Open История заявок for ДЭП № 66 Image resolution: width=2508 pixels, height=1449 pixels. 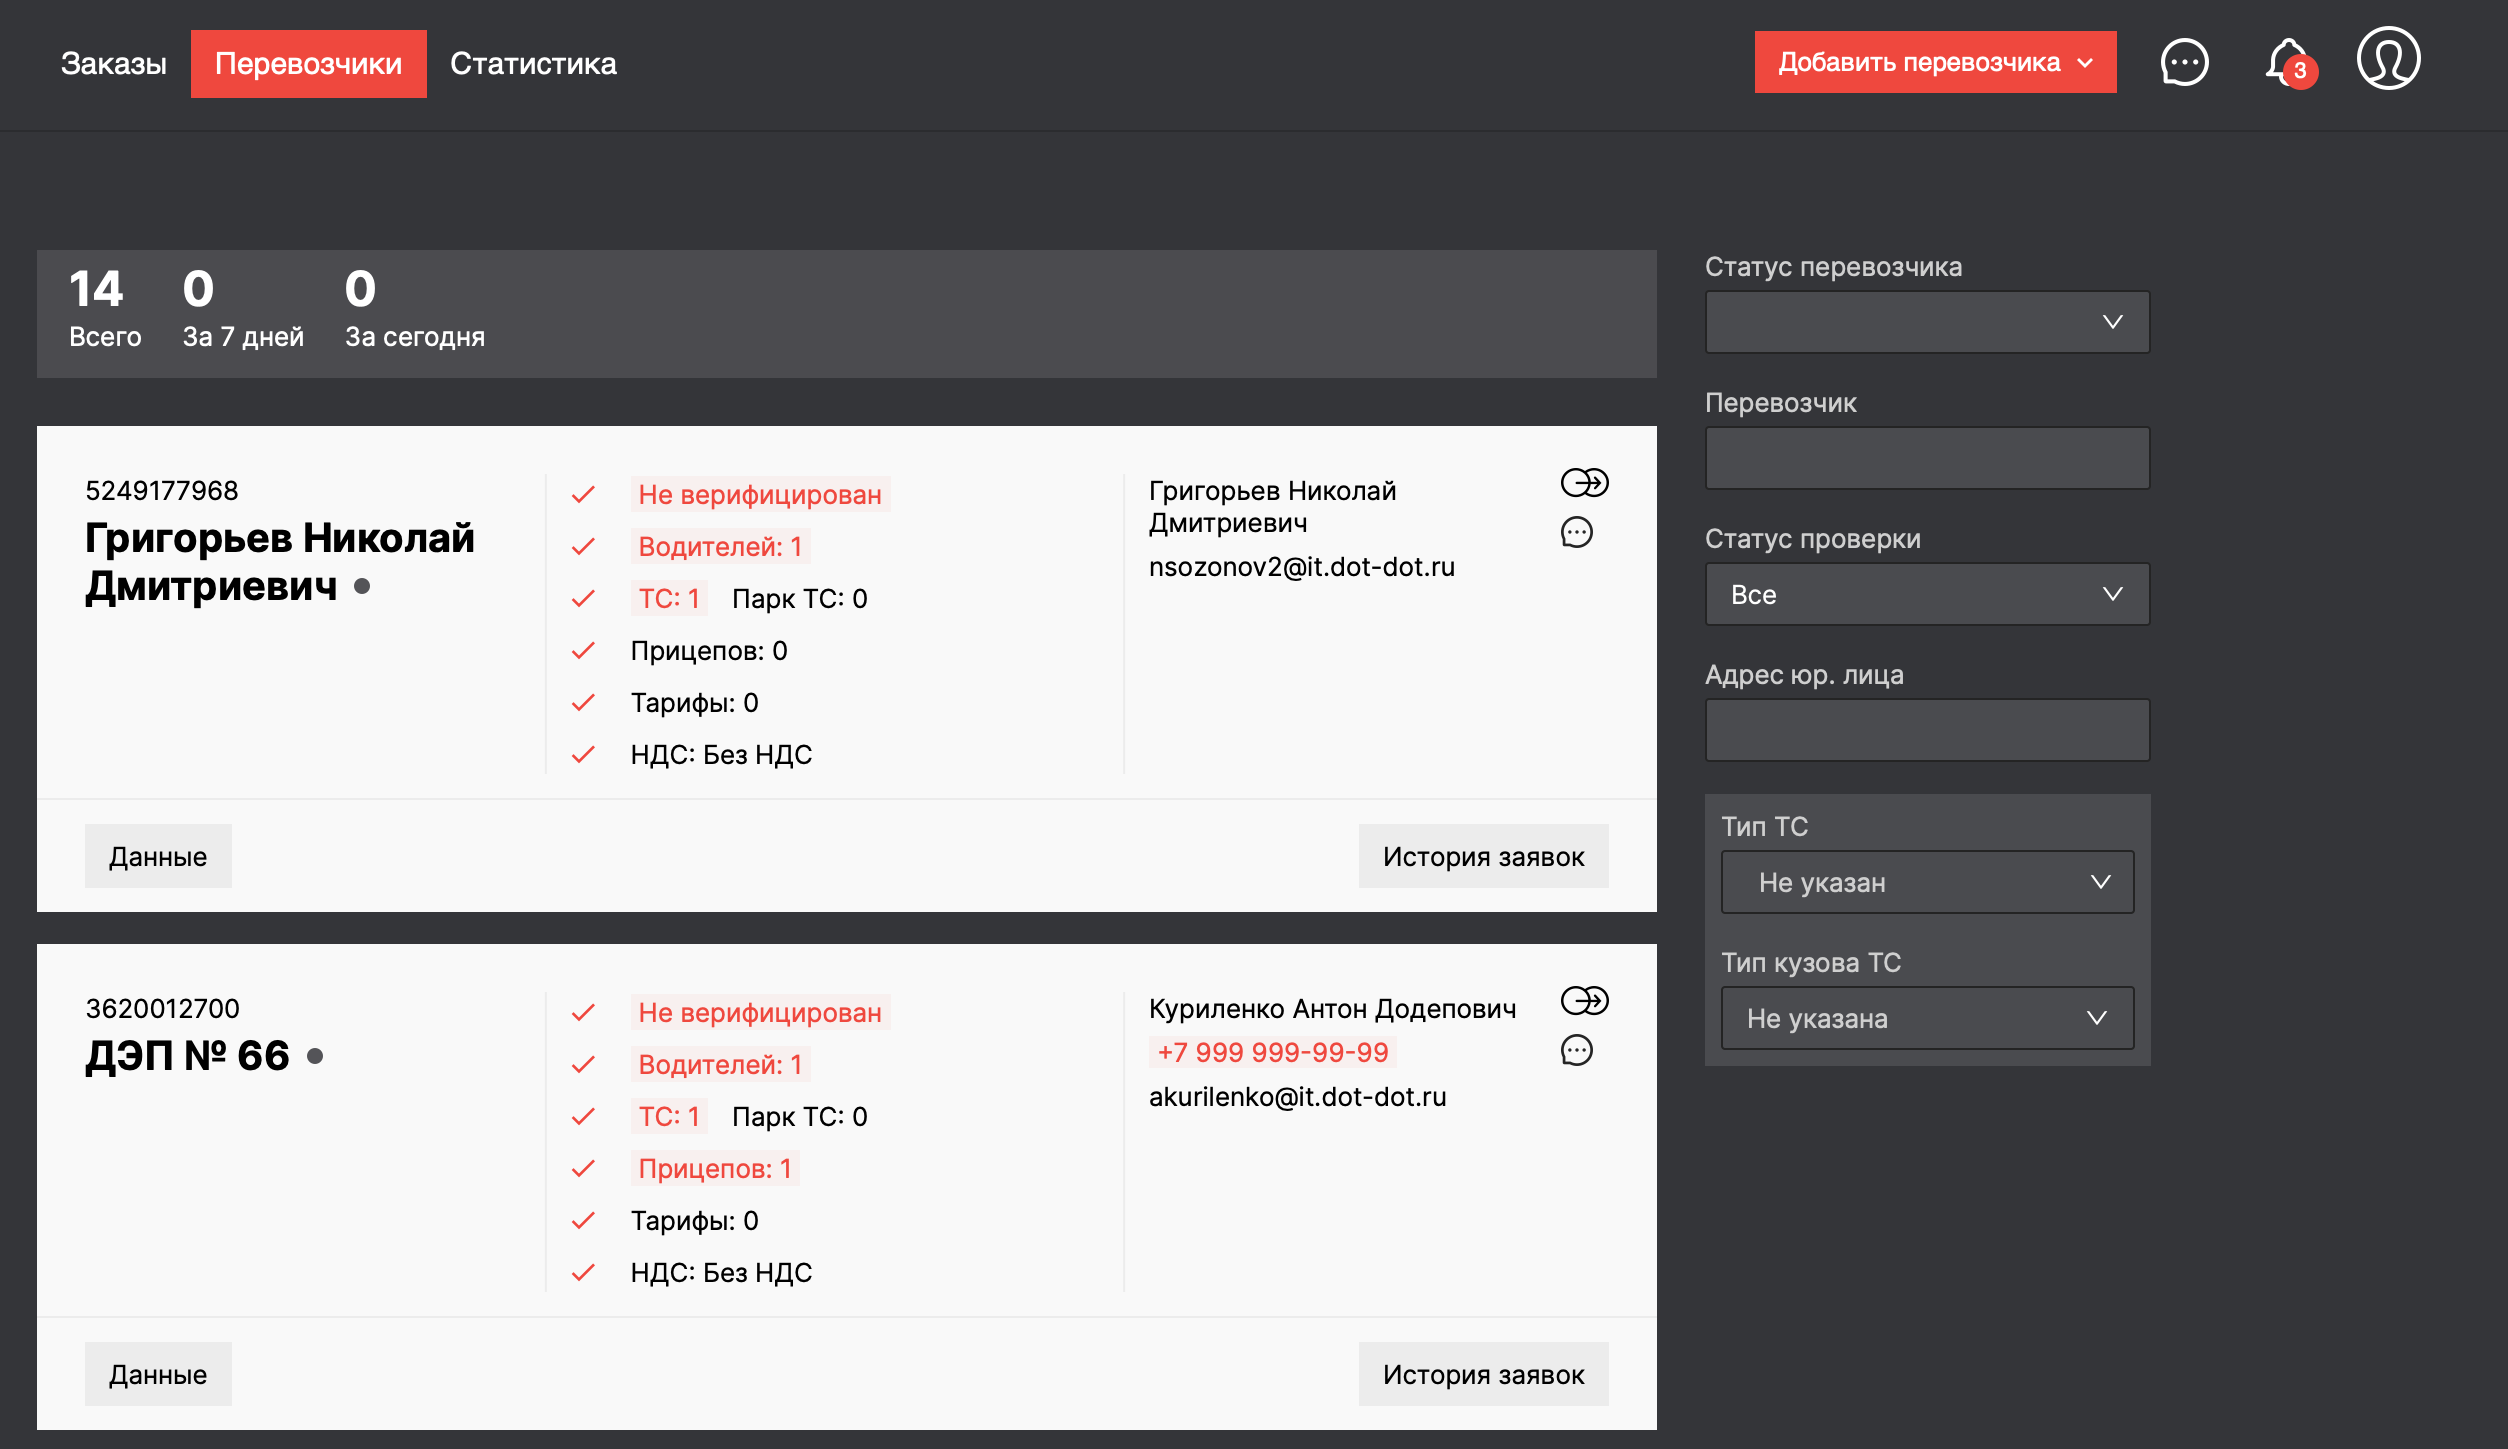click(x=1483, y=1374)
